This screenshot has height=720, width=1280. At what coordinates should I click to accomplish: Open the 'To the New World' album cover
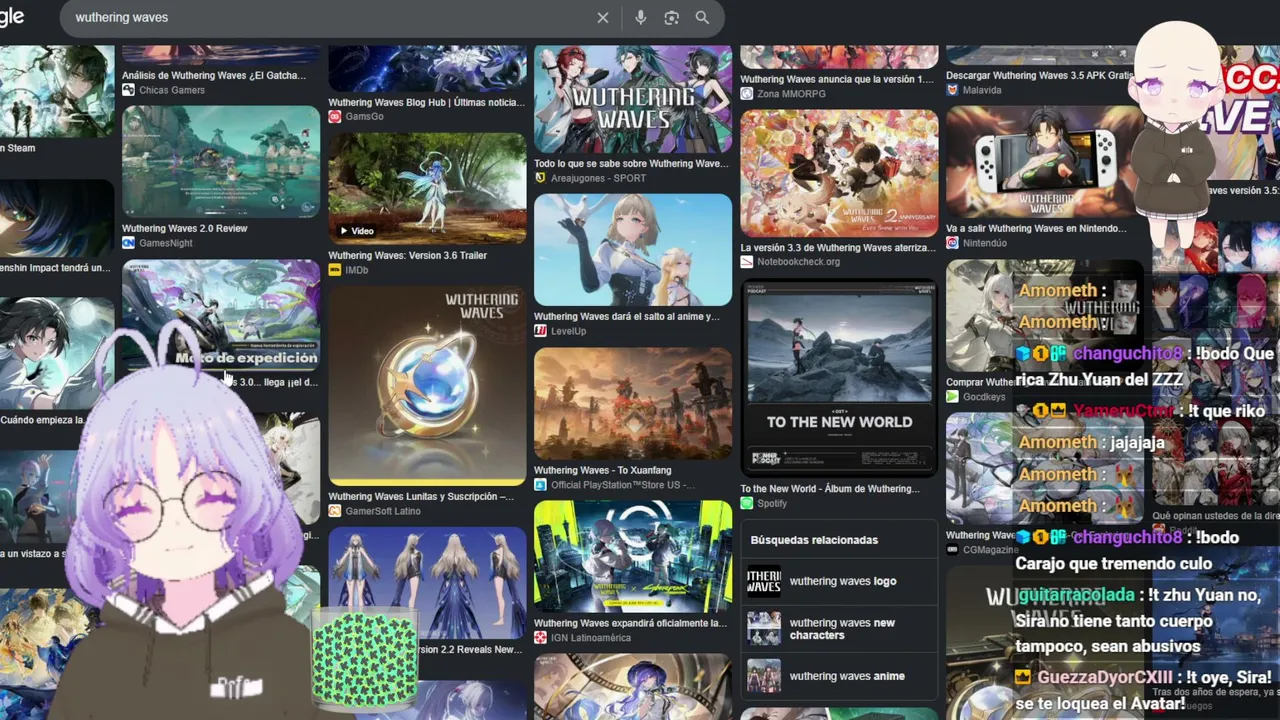(839, 378)
